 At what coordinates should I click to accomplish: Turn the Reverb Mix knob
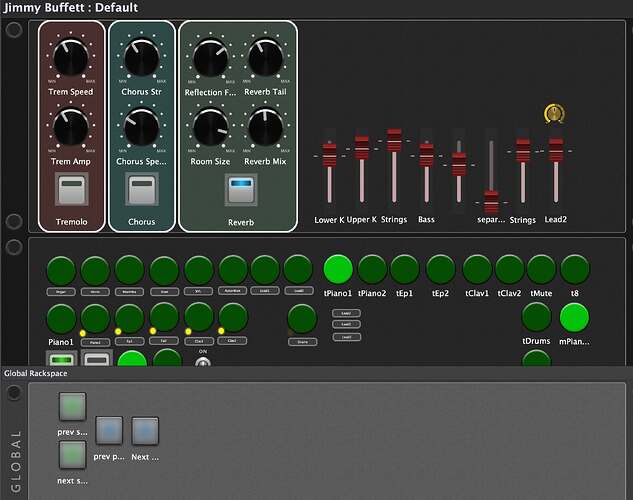(x=265, y=127)
